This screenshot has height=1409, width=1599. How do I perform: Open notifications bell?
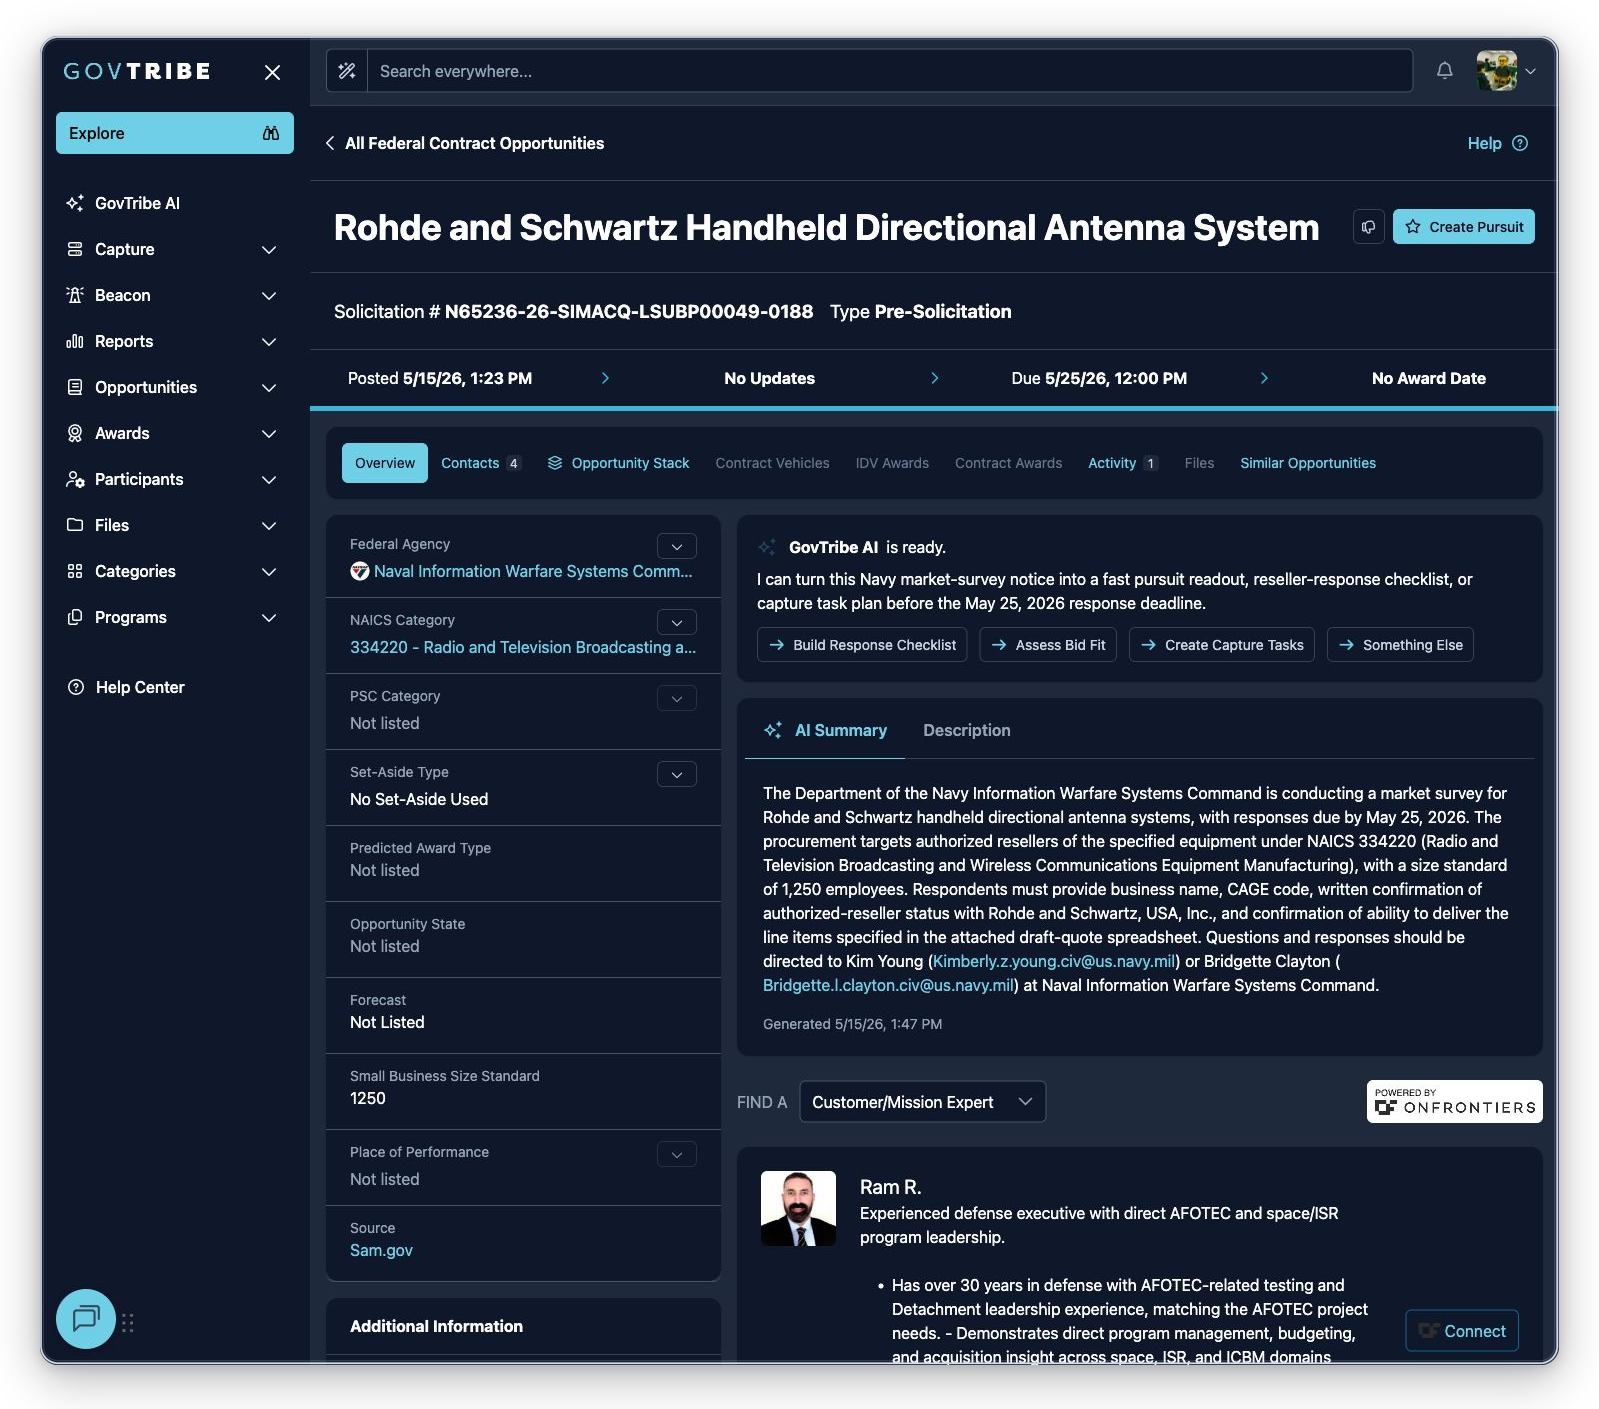click(1445, 71)
